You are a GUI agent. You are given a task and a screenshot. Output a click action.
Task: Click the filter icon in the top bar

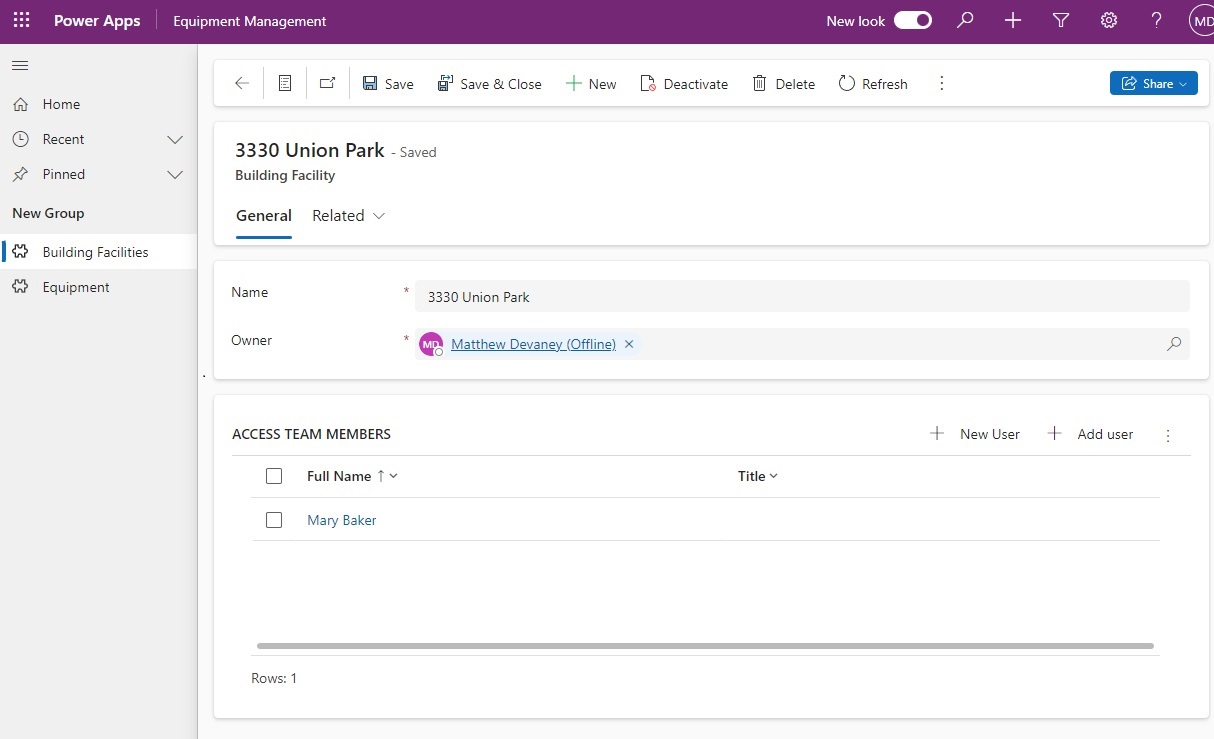pos(1061,20)
